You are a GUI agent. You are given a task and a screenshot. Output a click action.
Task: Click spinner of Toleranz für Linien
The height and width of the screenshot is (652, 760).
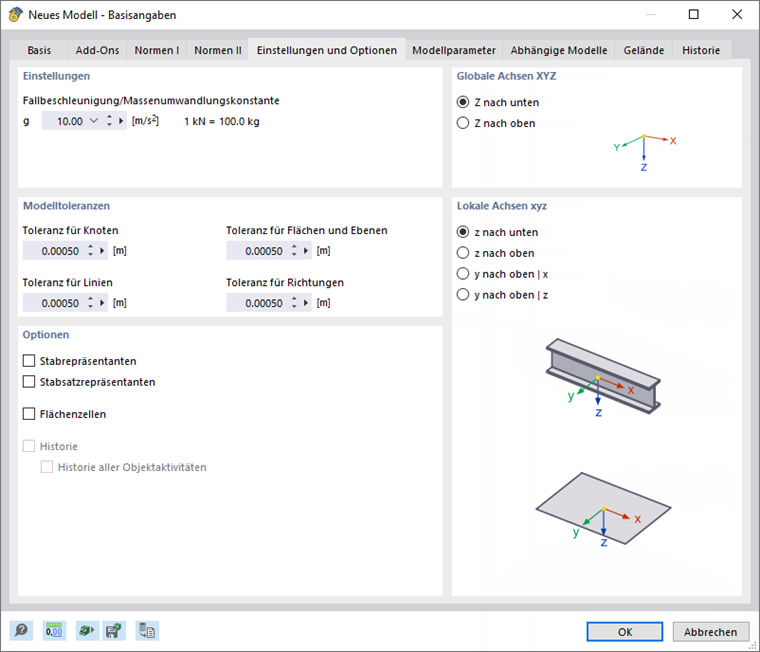point(91,302)
